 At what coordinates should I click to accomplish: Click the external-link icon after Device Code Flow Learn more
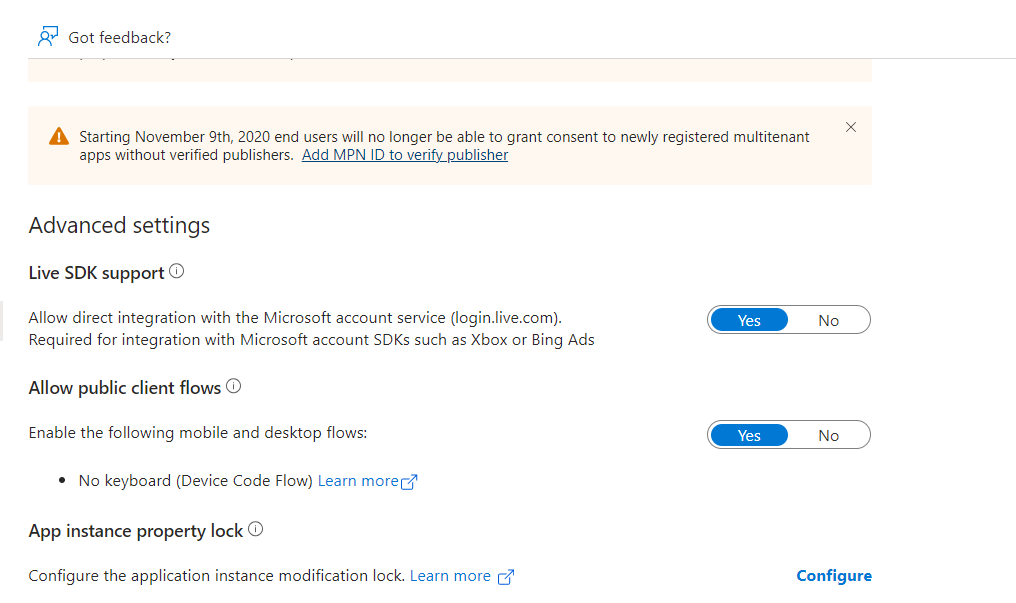click(411, 481)
